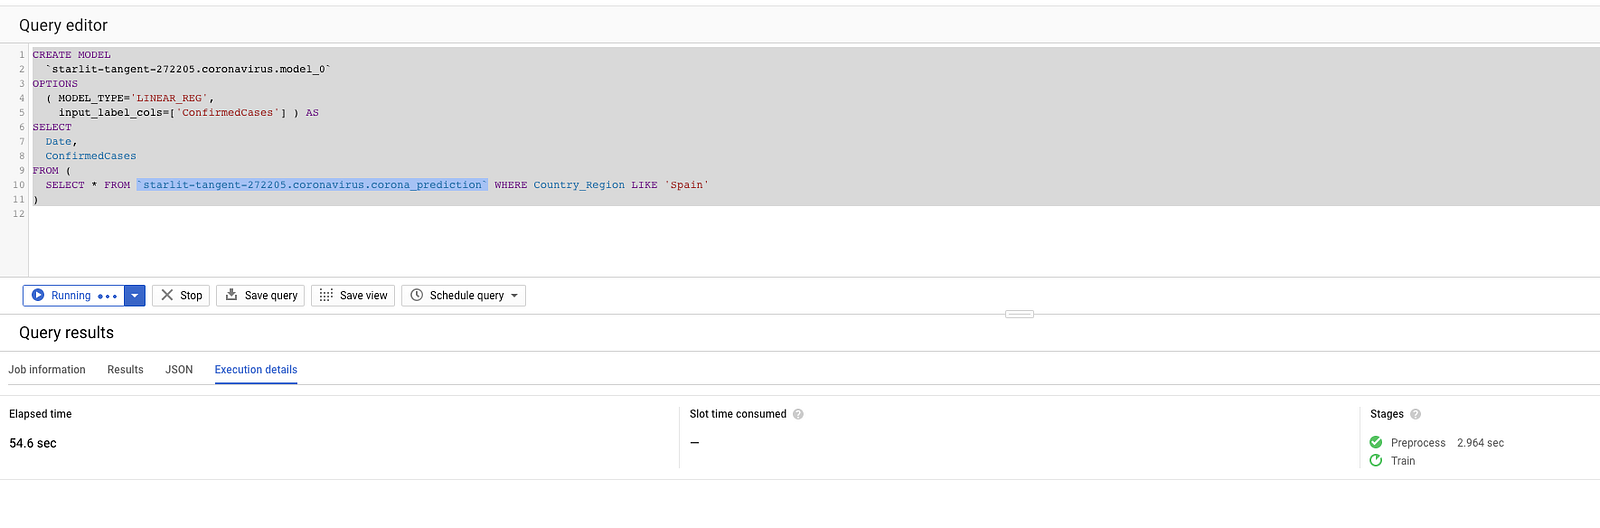Click the elapsed time value 54.6 sec

[x=33, y=443]
